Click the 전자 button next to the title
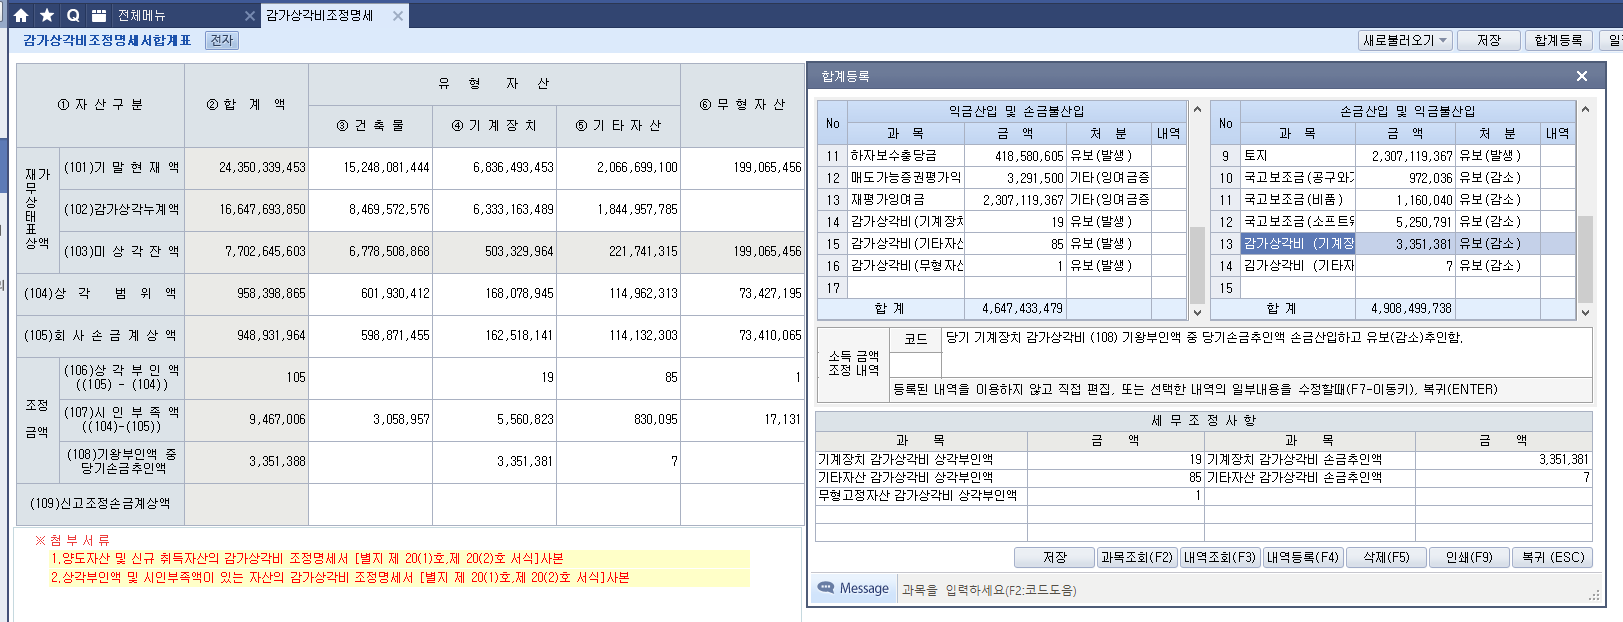 click(222, 40)
